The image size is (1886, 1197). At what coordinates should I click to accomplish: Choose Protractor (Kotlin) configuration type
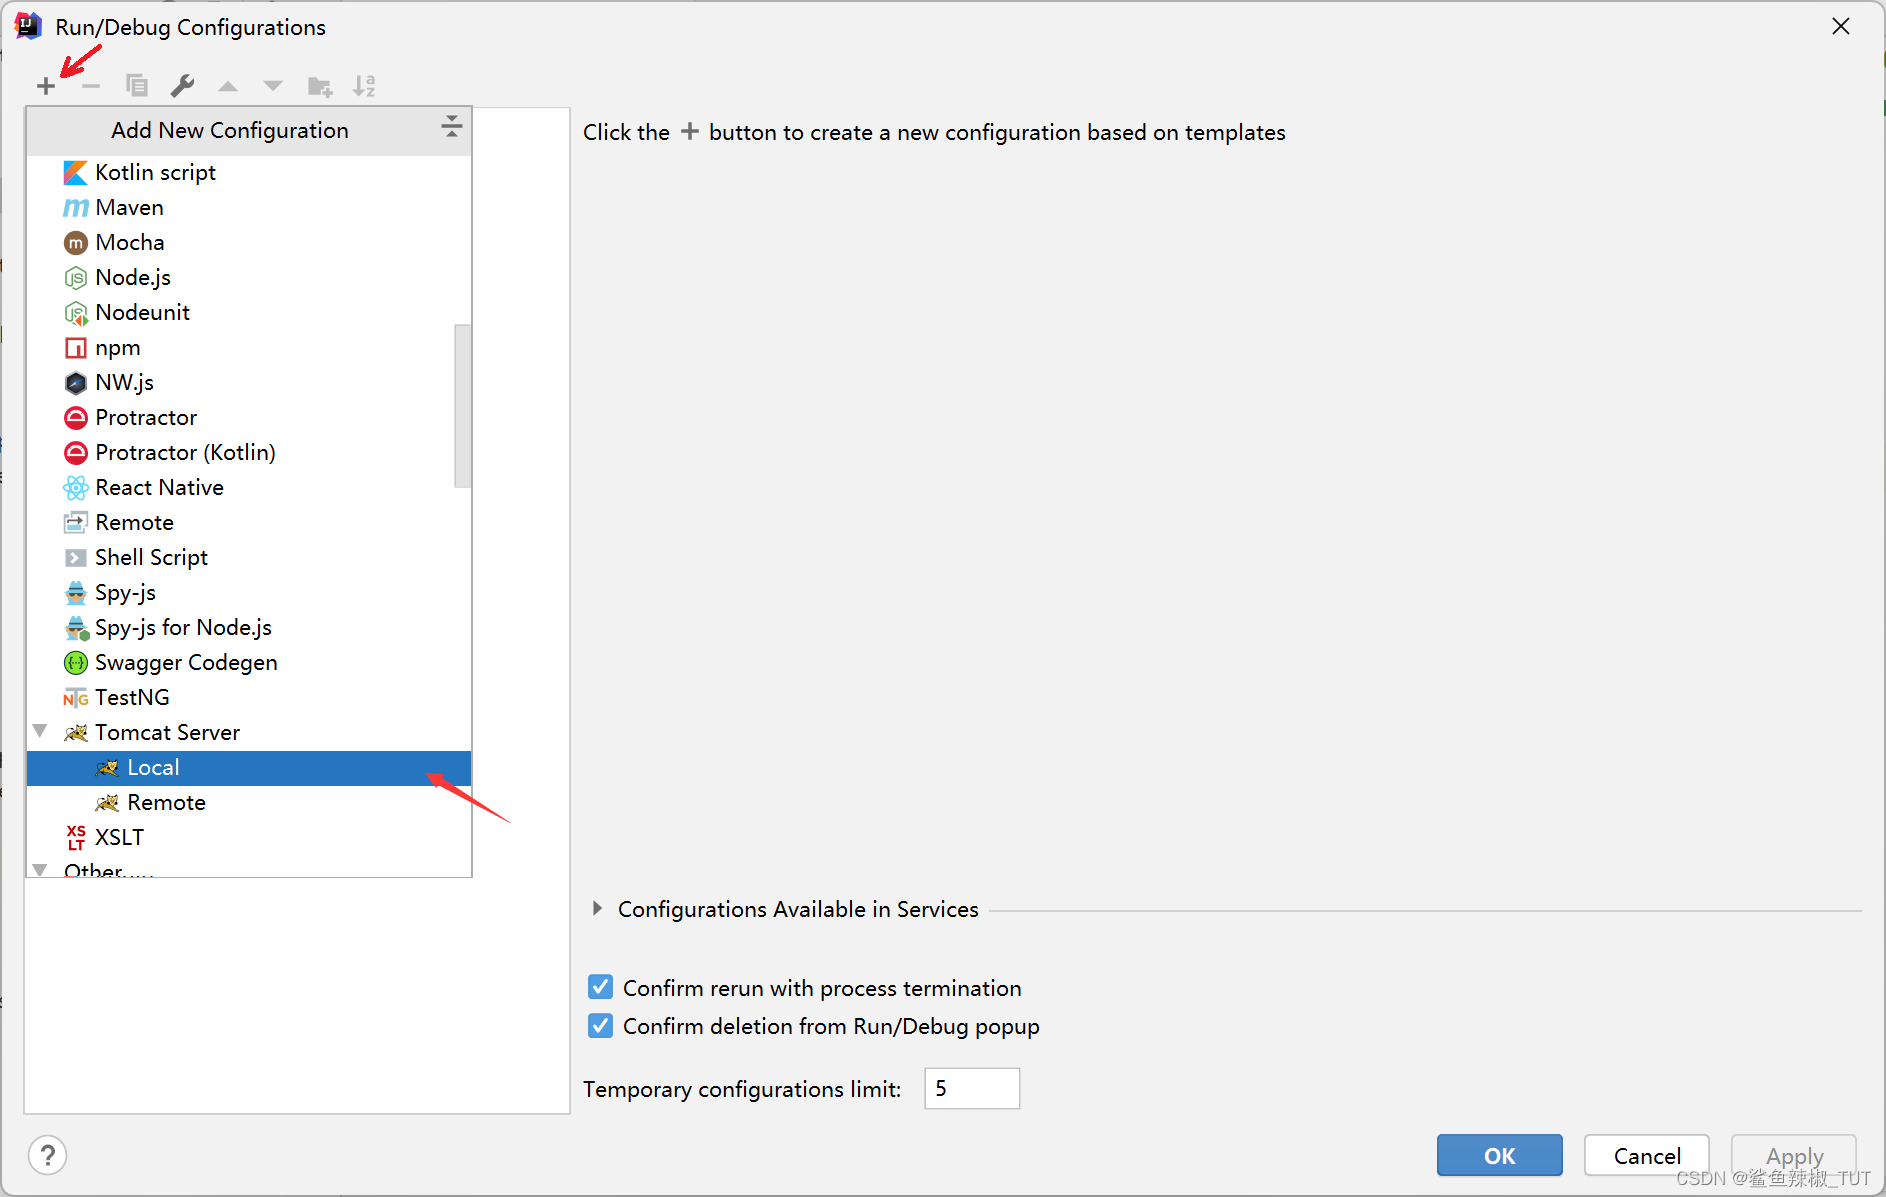pos(248,453)
